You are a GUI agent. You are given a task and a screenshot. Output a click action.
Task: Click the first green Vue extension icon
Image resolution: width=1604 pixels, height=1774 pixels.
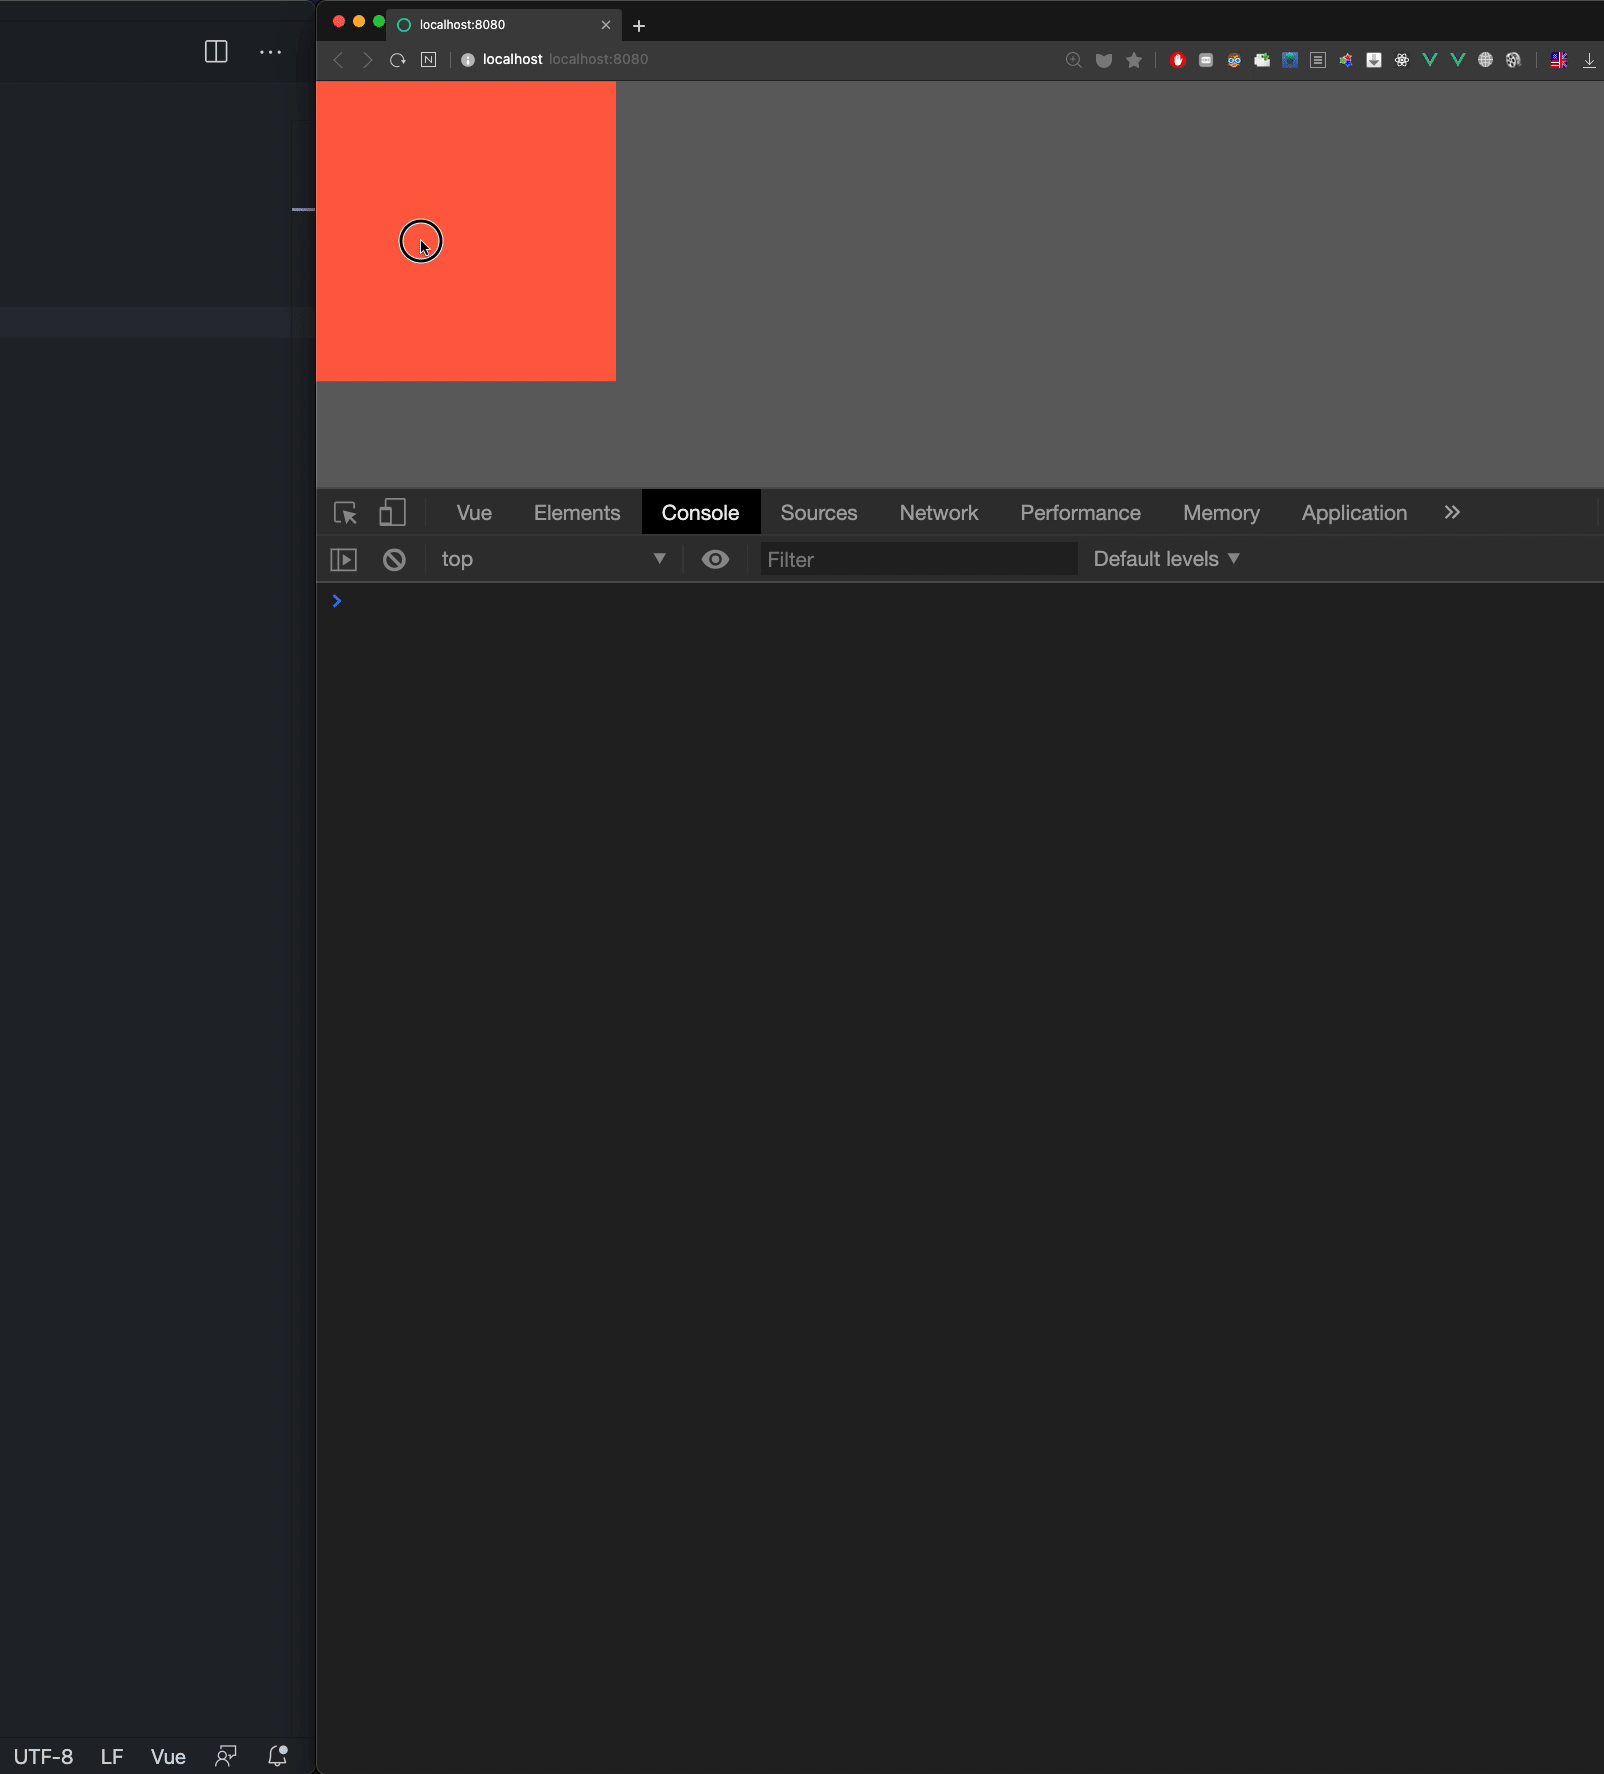click(x=1429, y=60)
